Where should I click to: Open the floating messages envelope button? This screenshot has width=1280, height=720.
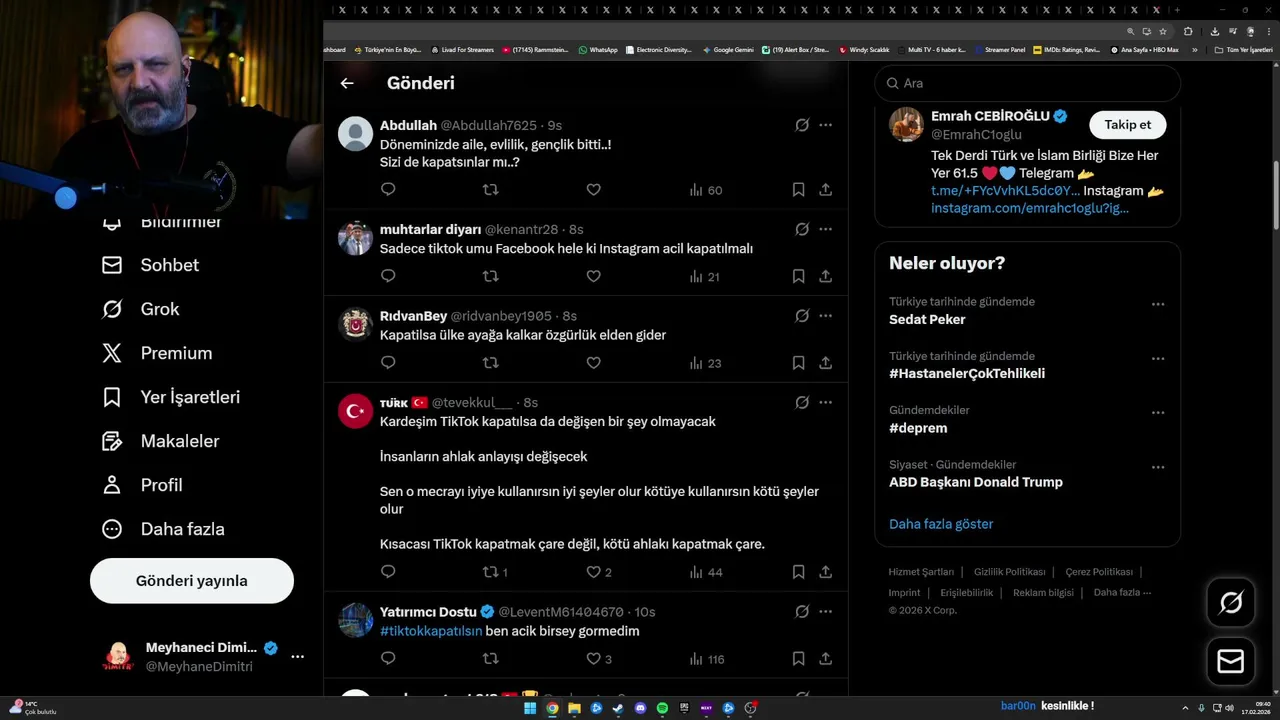pos(1230,662)
